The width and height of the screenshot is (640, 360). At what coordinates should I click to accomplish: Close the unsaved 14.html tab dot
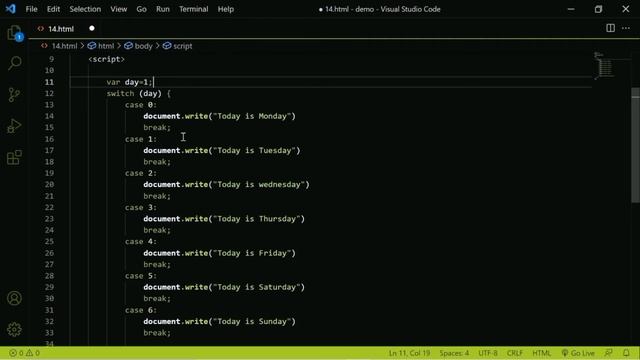(92, 28)
